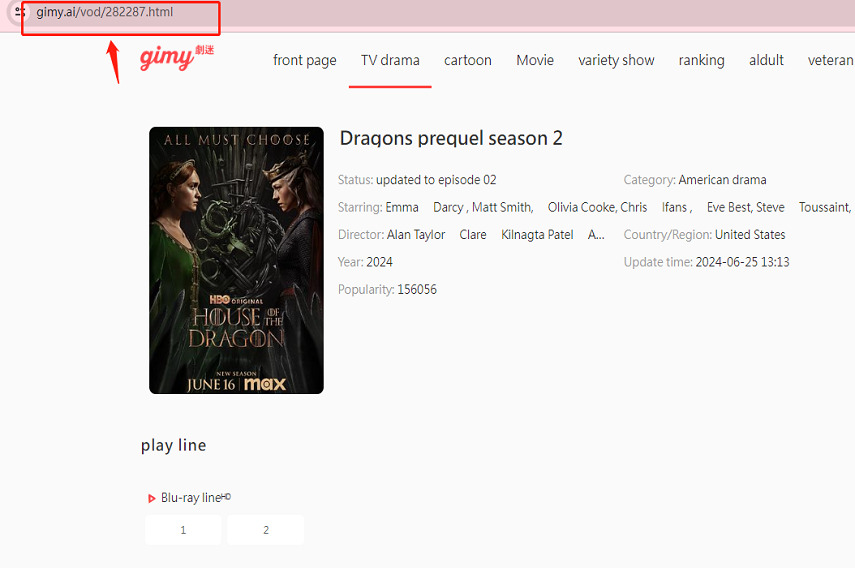The height and width of the screenshot is (568, 855).
Task: Click actor name Steve
Action: [x=770, y=207]
